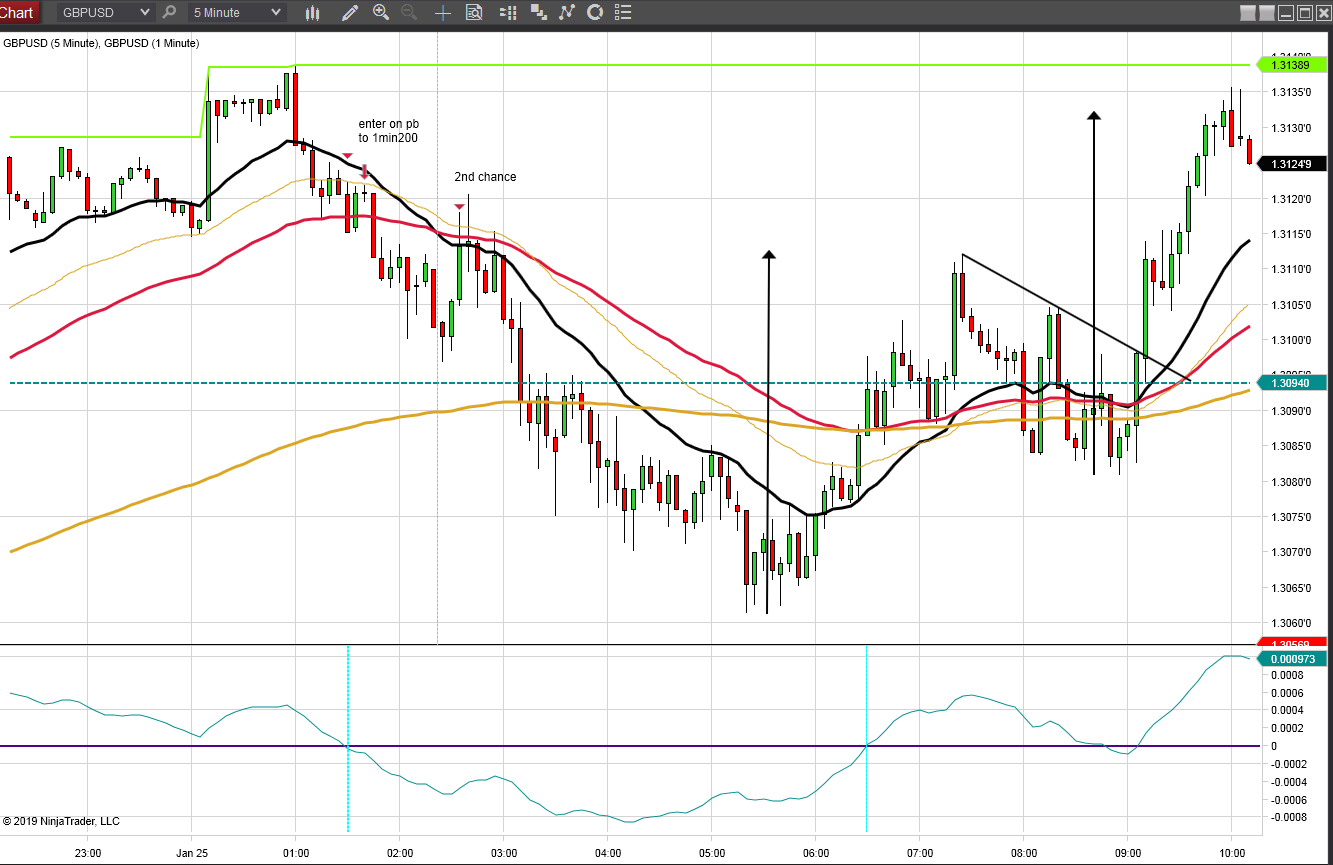Click the 03:00 time axis label

(x=503, y=853)
